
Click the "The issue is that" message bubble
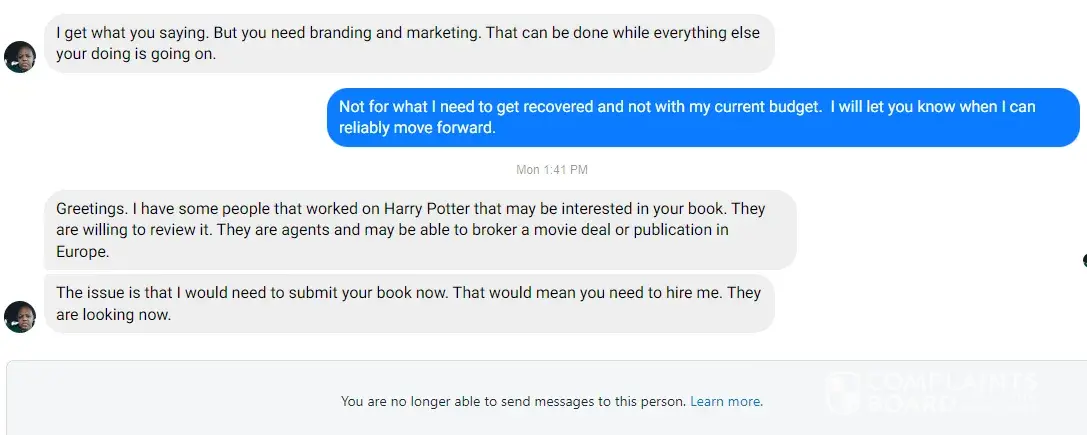(x=409, y=303)
